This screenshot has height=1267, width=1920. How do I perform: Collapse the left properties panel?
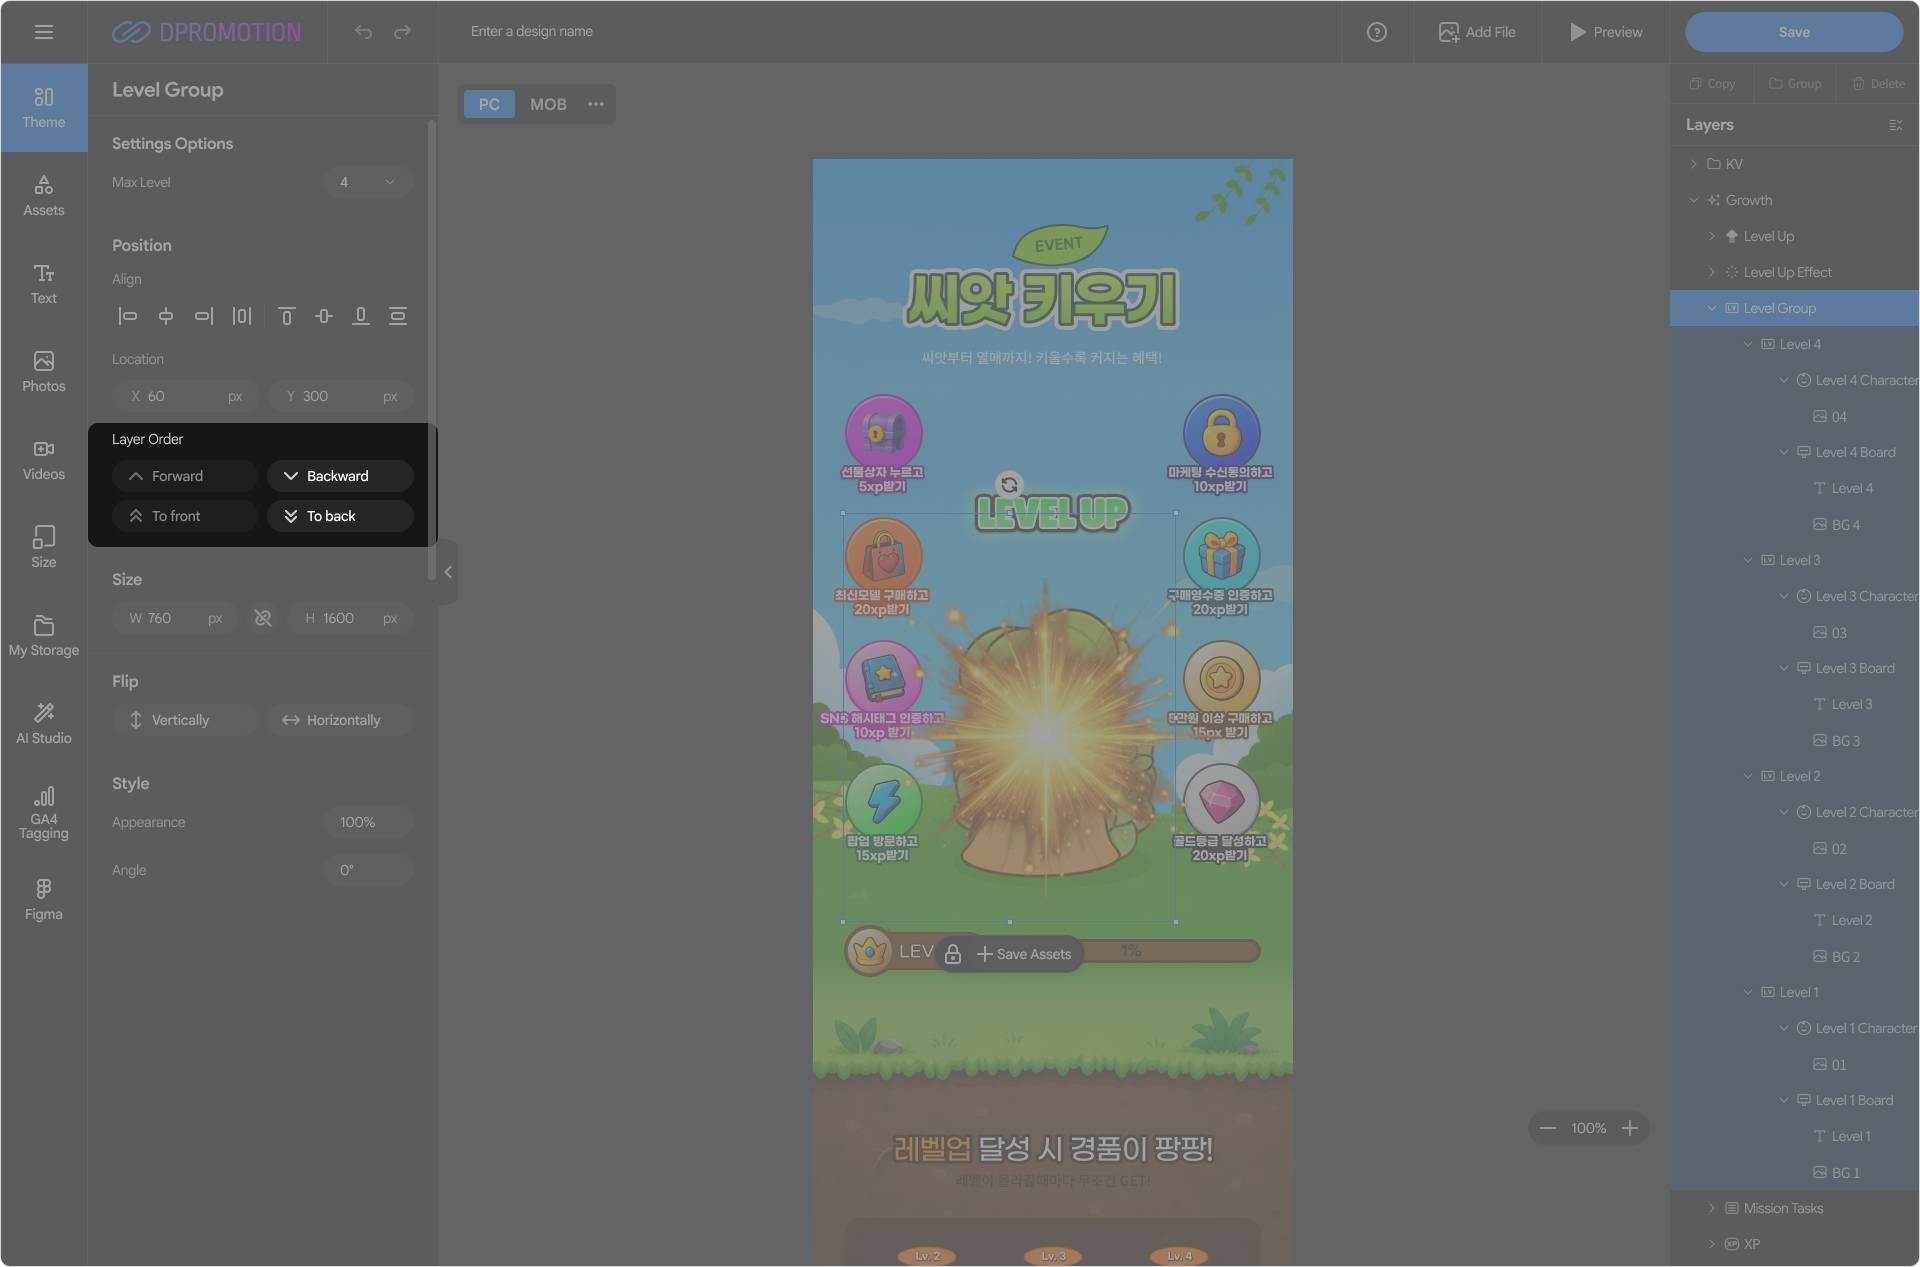pos(448,572)
